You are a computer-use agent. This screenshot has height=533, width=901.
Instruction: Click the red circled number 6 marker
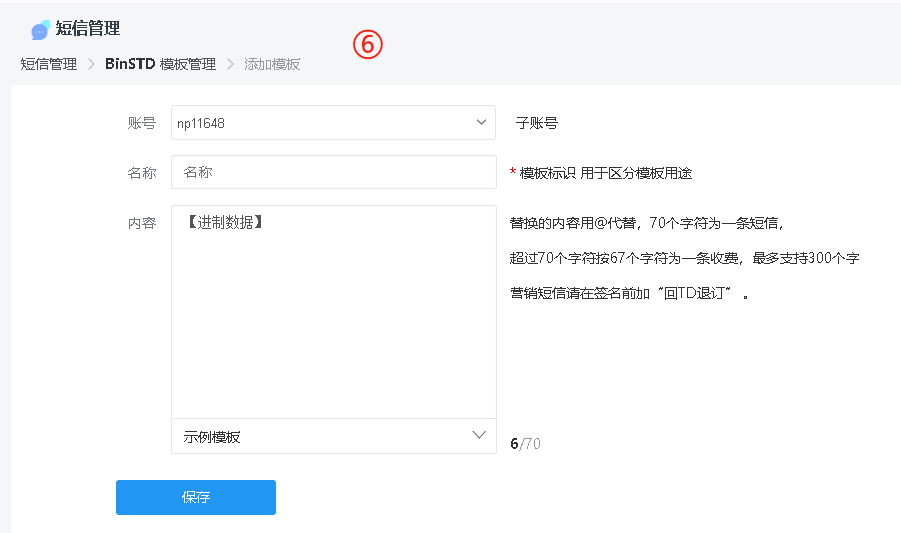tap(368, 45)
